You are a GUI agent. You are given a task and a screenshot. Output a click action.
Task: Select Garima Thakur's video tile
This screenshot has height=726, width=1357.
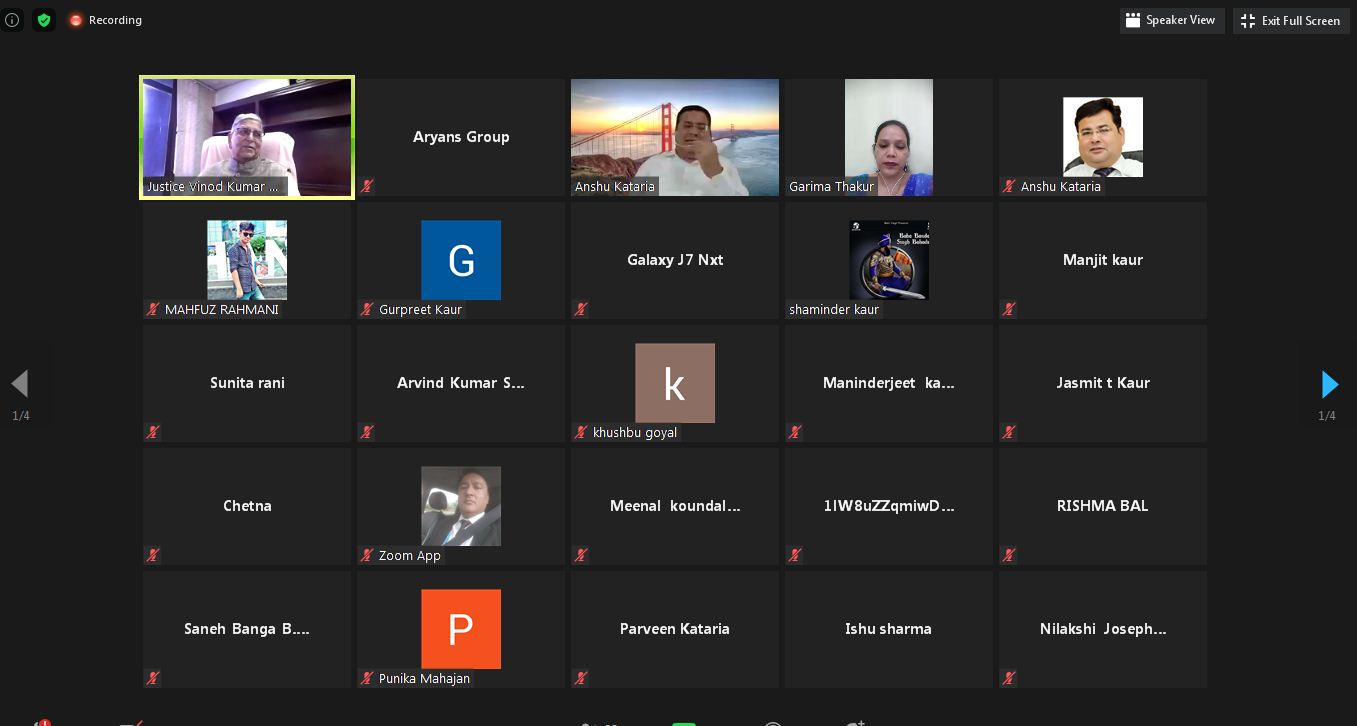point(888,137)
